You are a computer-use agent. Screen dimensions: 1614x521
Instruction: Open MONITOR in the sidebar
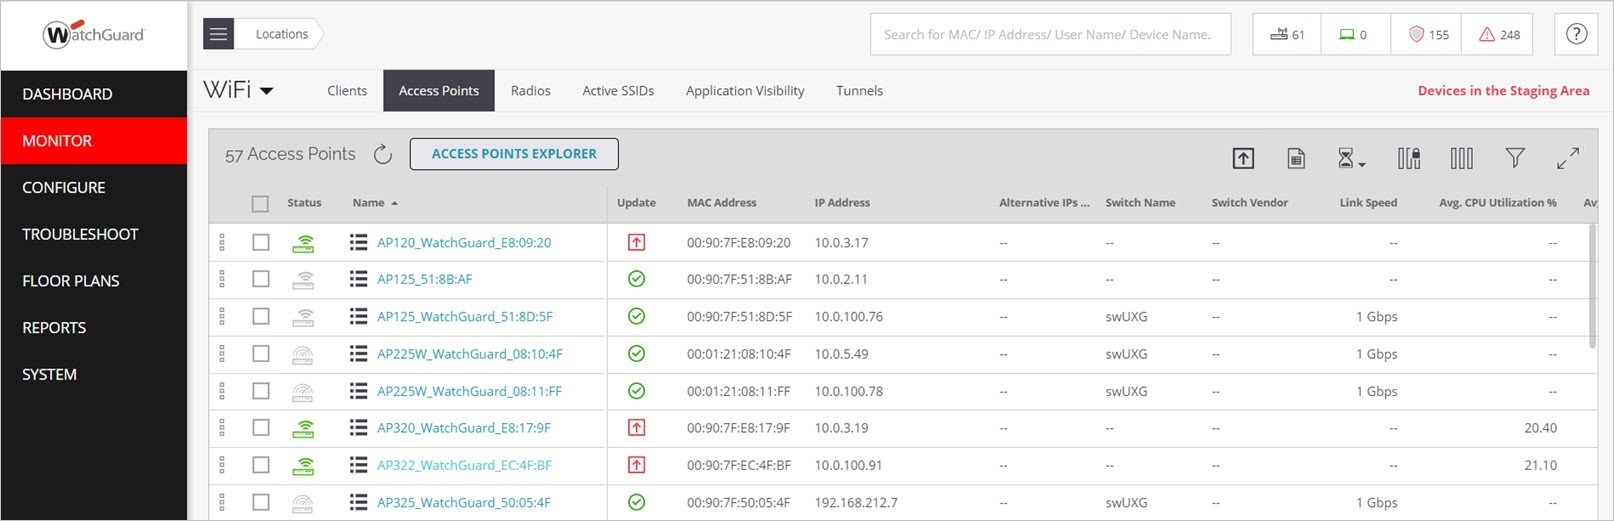(x=94, y=141)
